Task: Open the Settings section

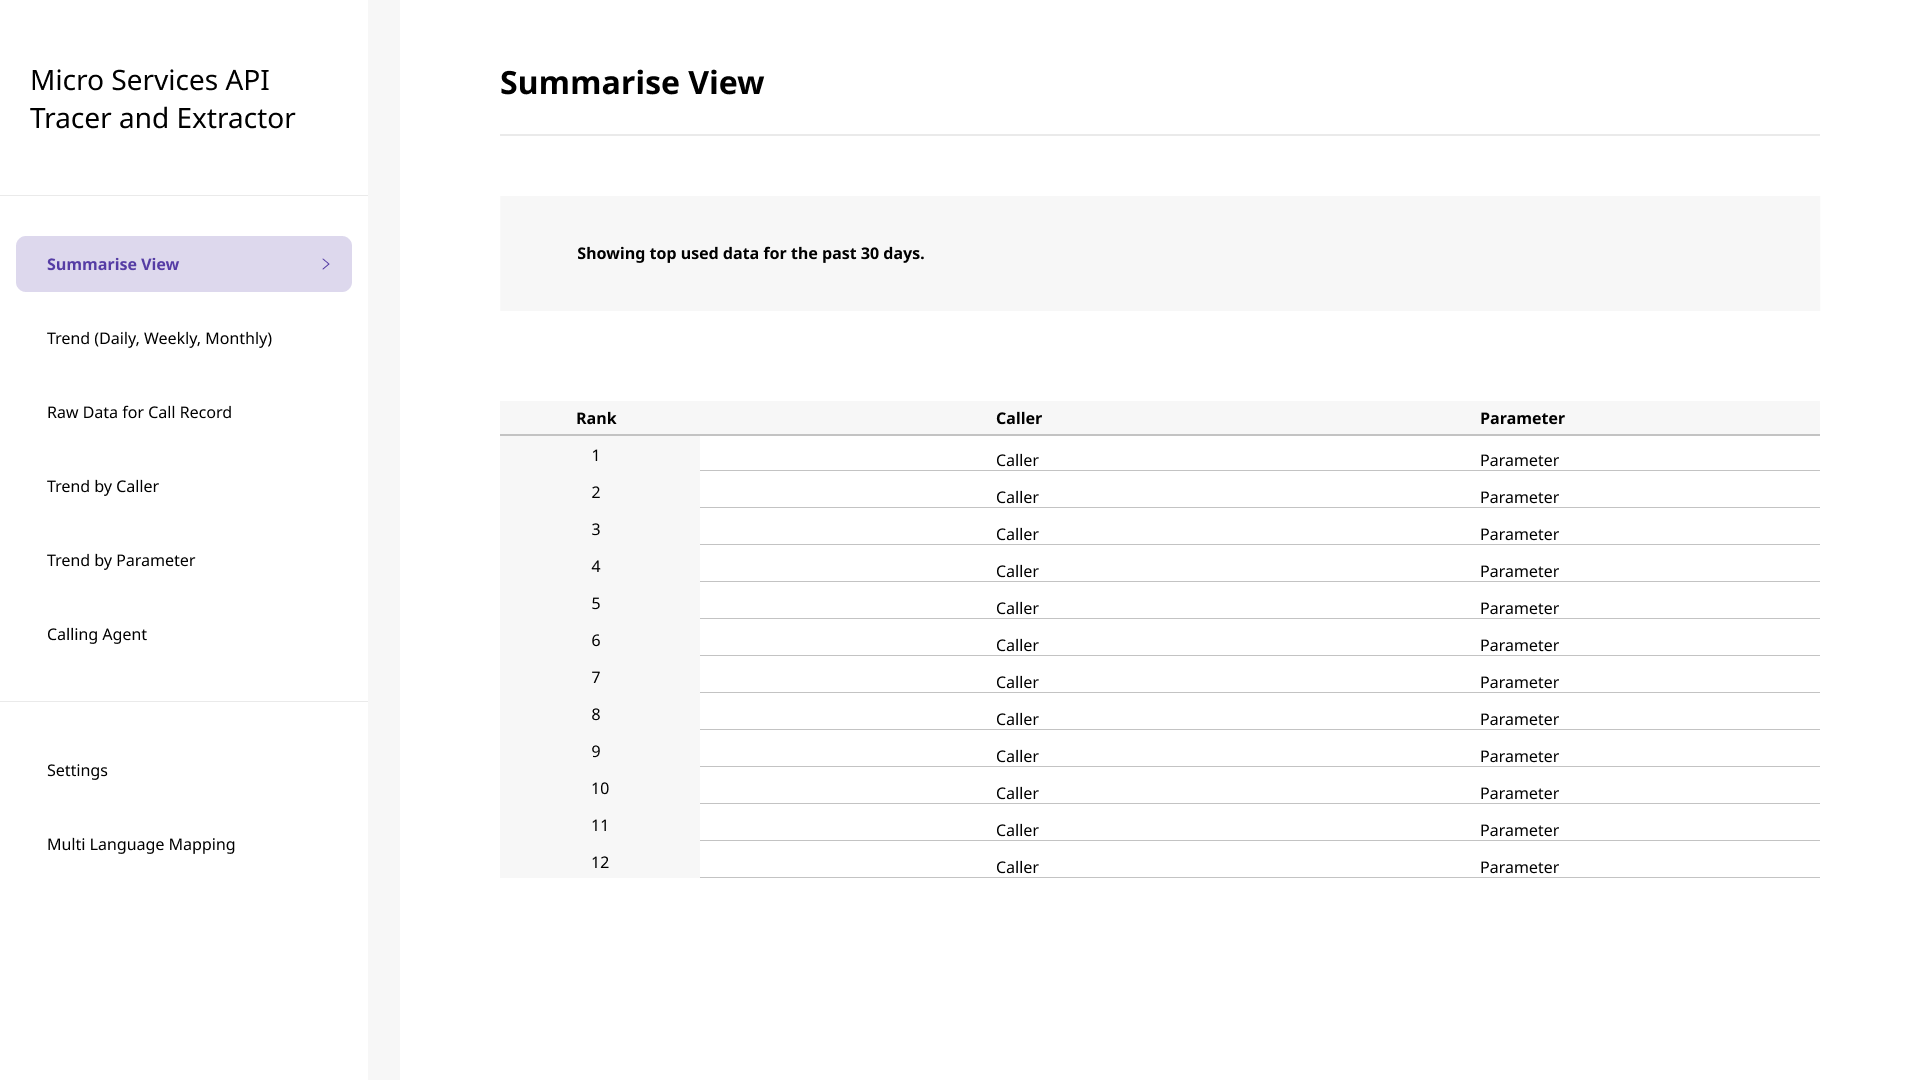Action: tap(77, 770)
